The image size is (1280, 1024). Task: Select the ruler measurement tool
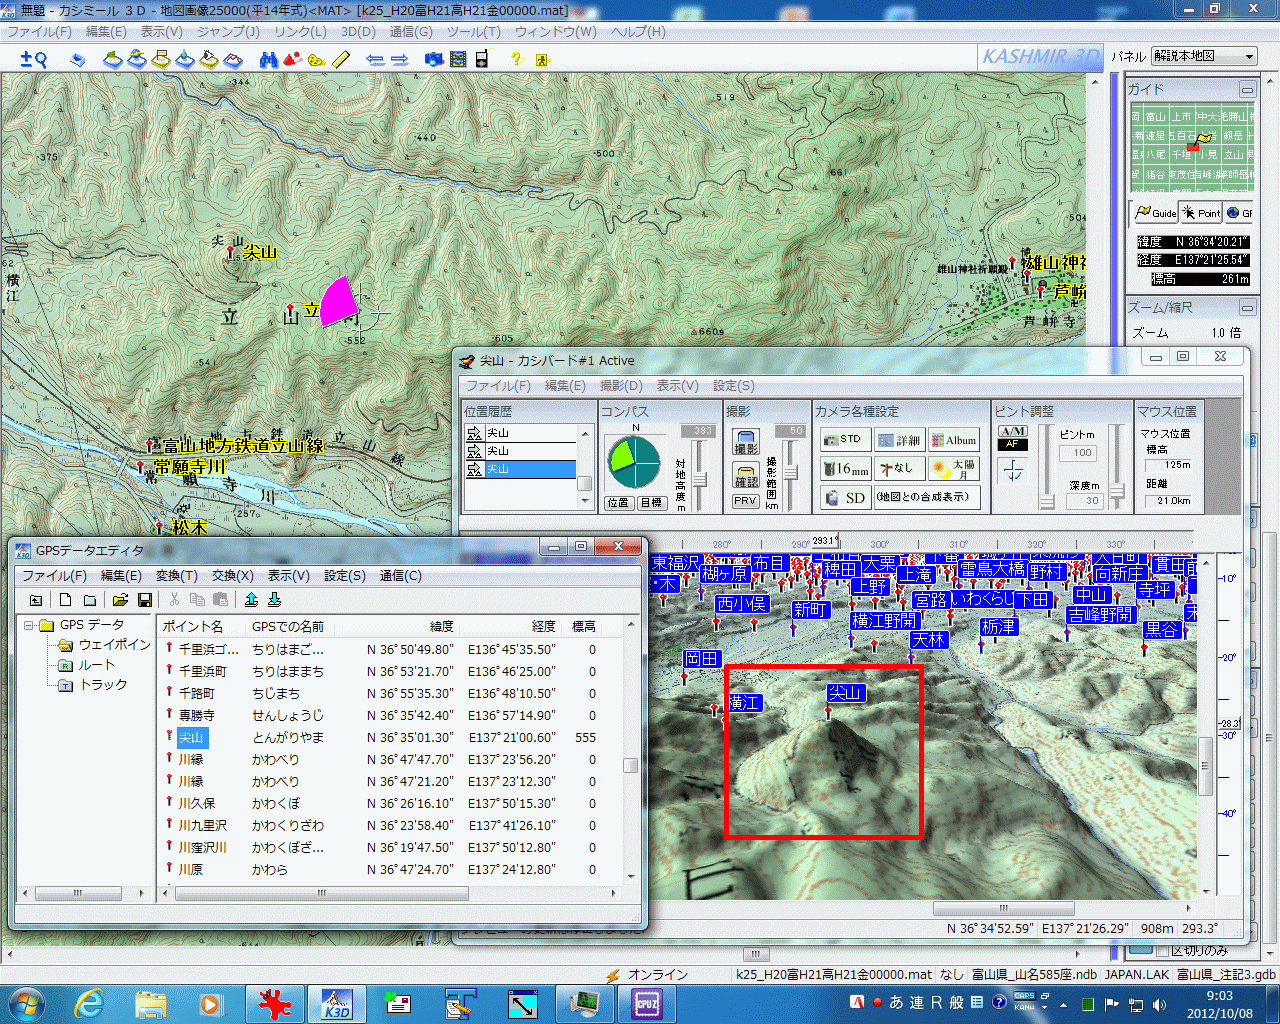coord(341,60)
